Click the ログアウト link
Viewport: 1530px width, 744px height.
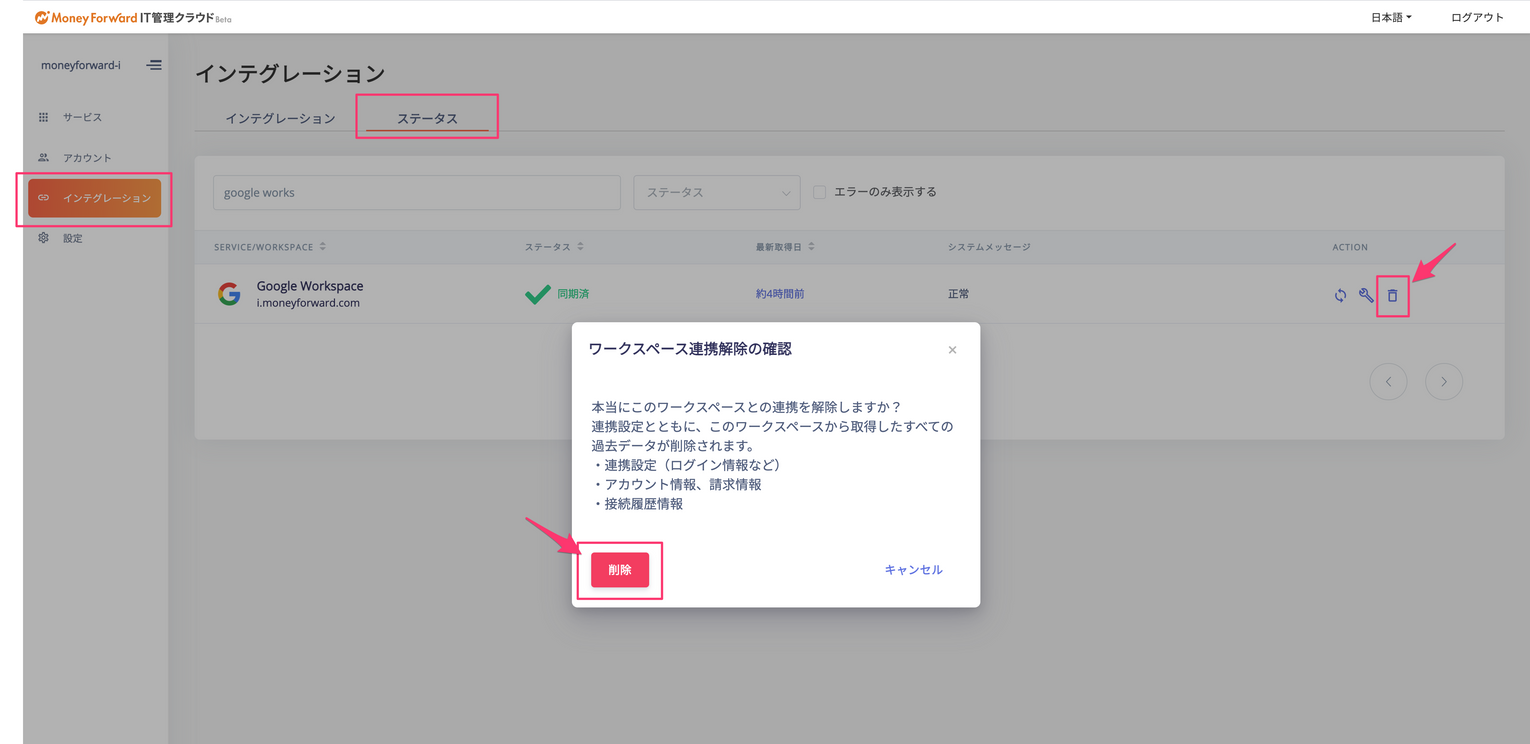coord(1477,17)
